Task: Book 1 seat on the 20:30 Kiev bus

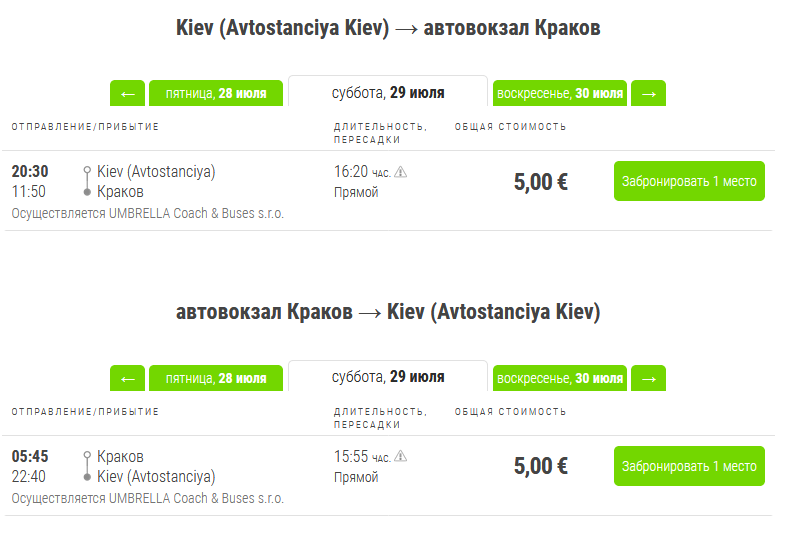Action: [x=689, y=181]
